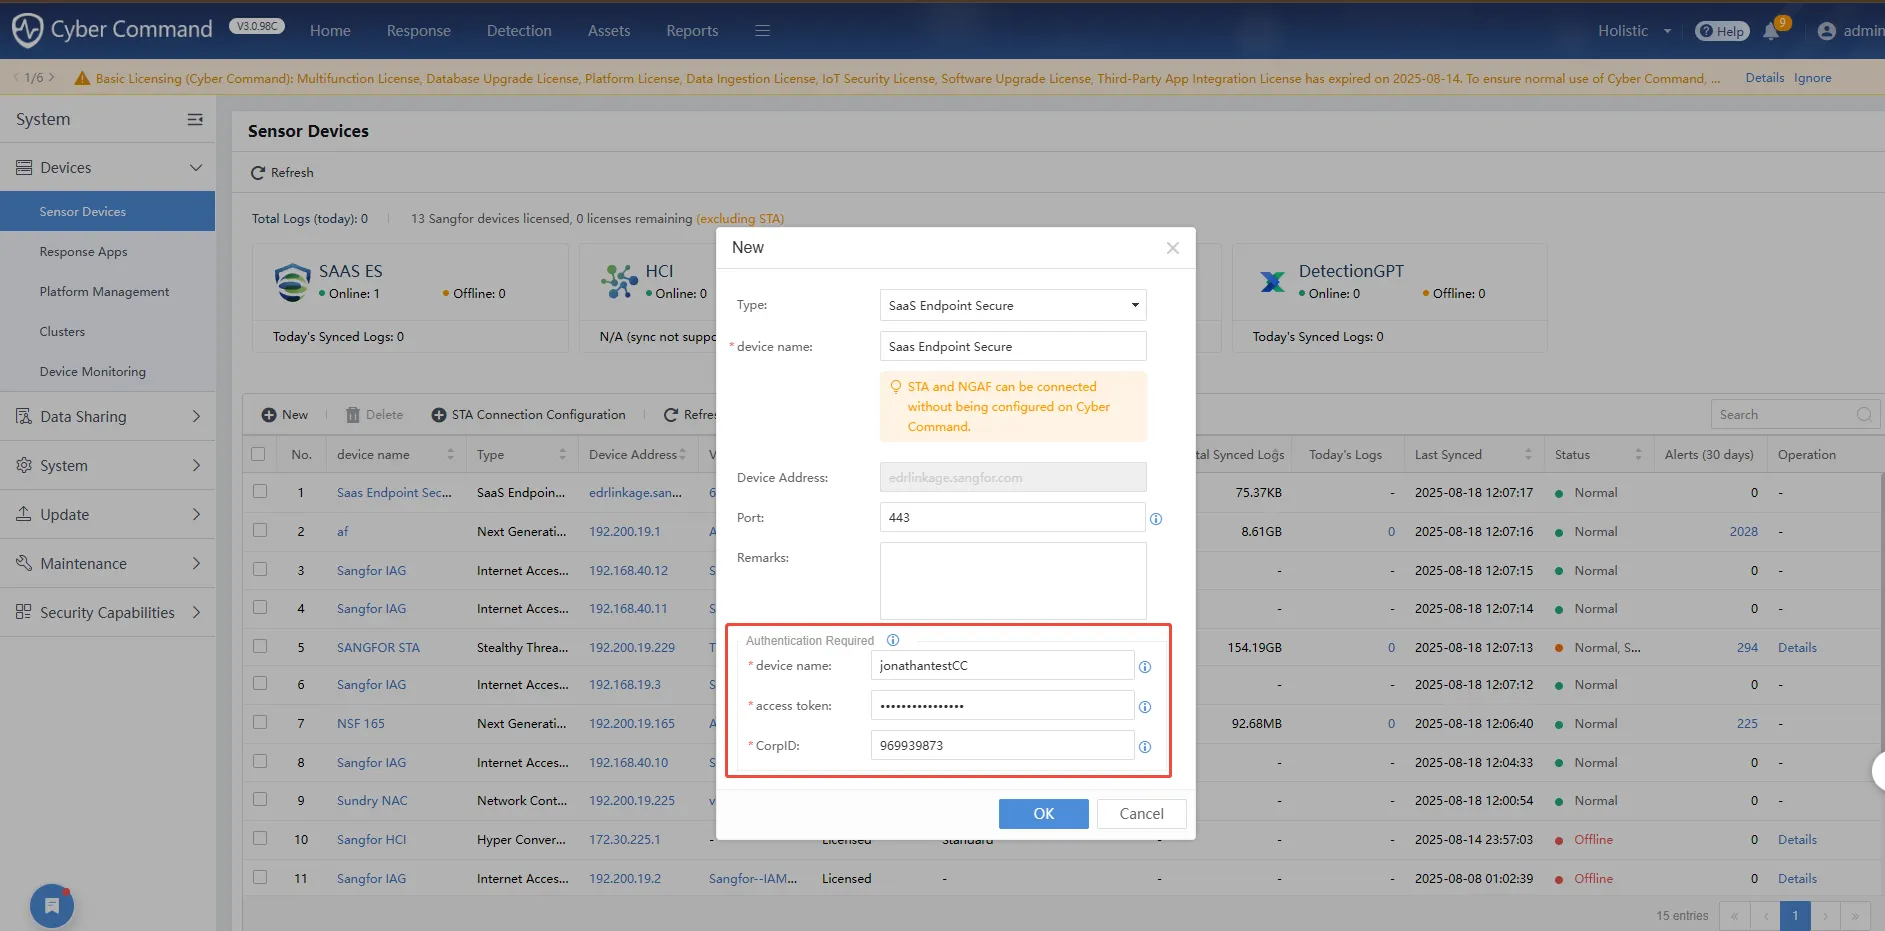Click the Refresh icon under Sensor Devices
Viewport: 1885px width, 931px height.
pyautogui.click(x=258, y=173)
